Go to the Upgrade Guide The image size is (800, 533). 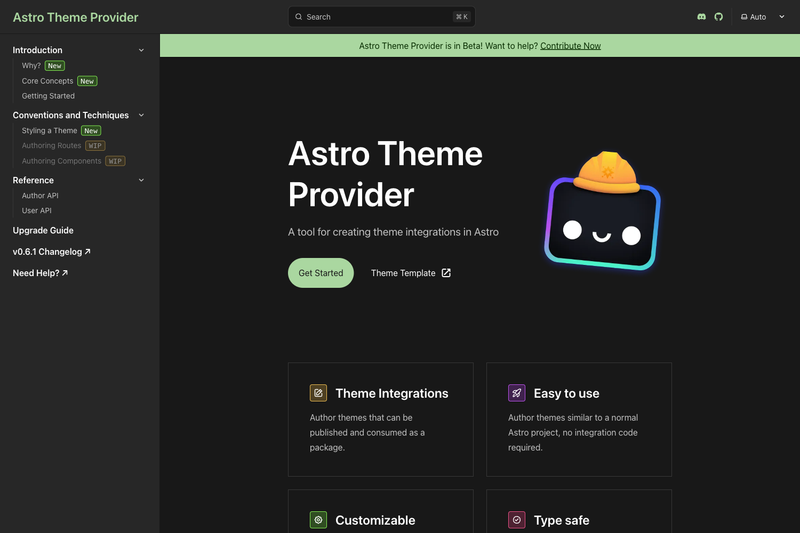(x=43, y=231)
